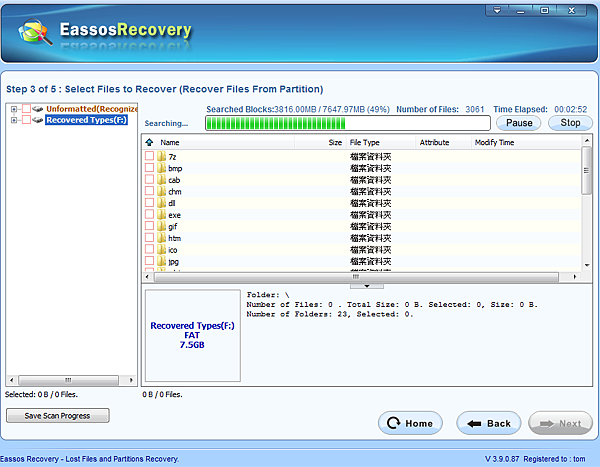600x467 pixels.
Task: Select the cab folder icon
Action: 162,180
